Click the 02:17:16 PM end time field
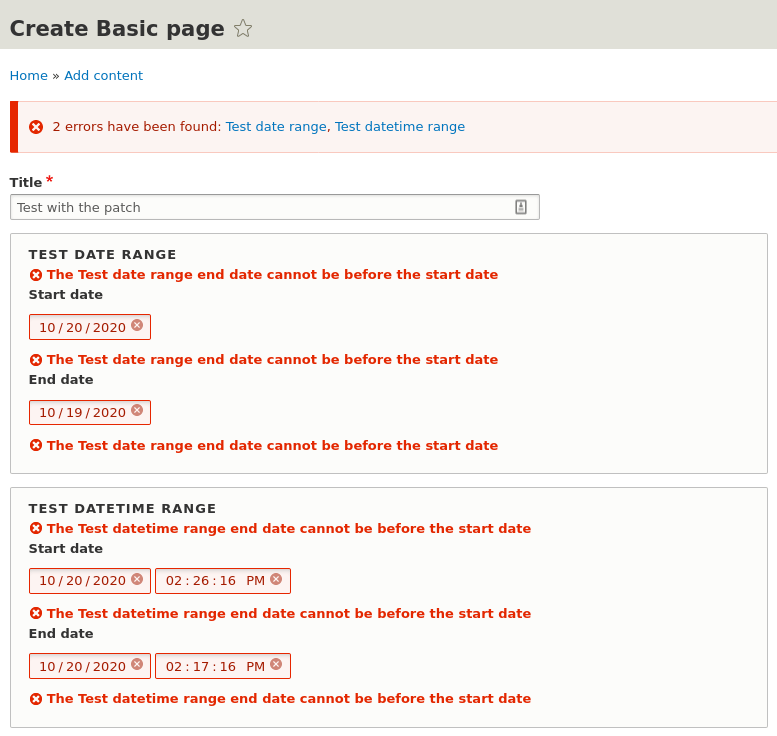 (x=223, y=666)
